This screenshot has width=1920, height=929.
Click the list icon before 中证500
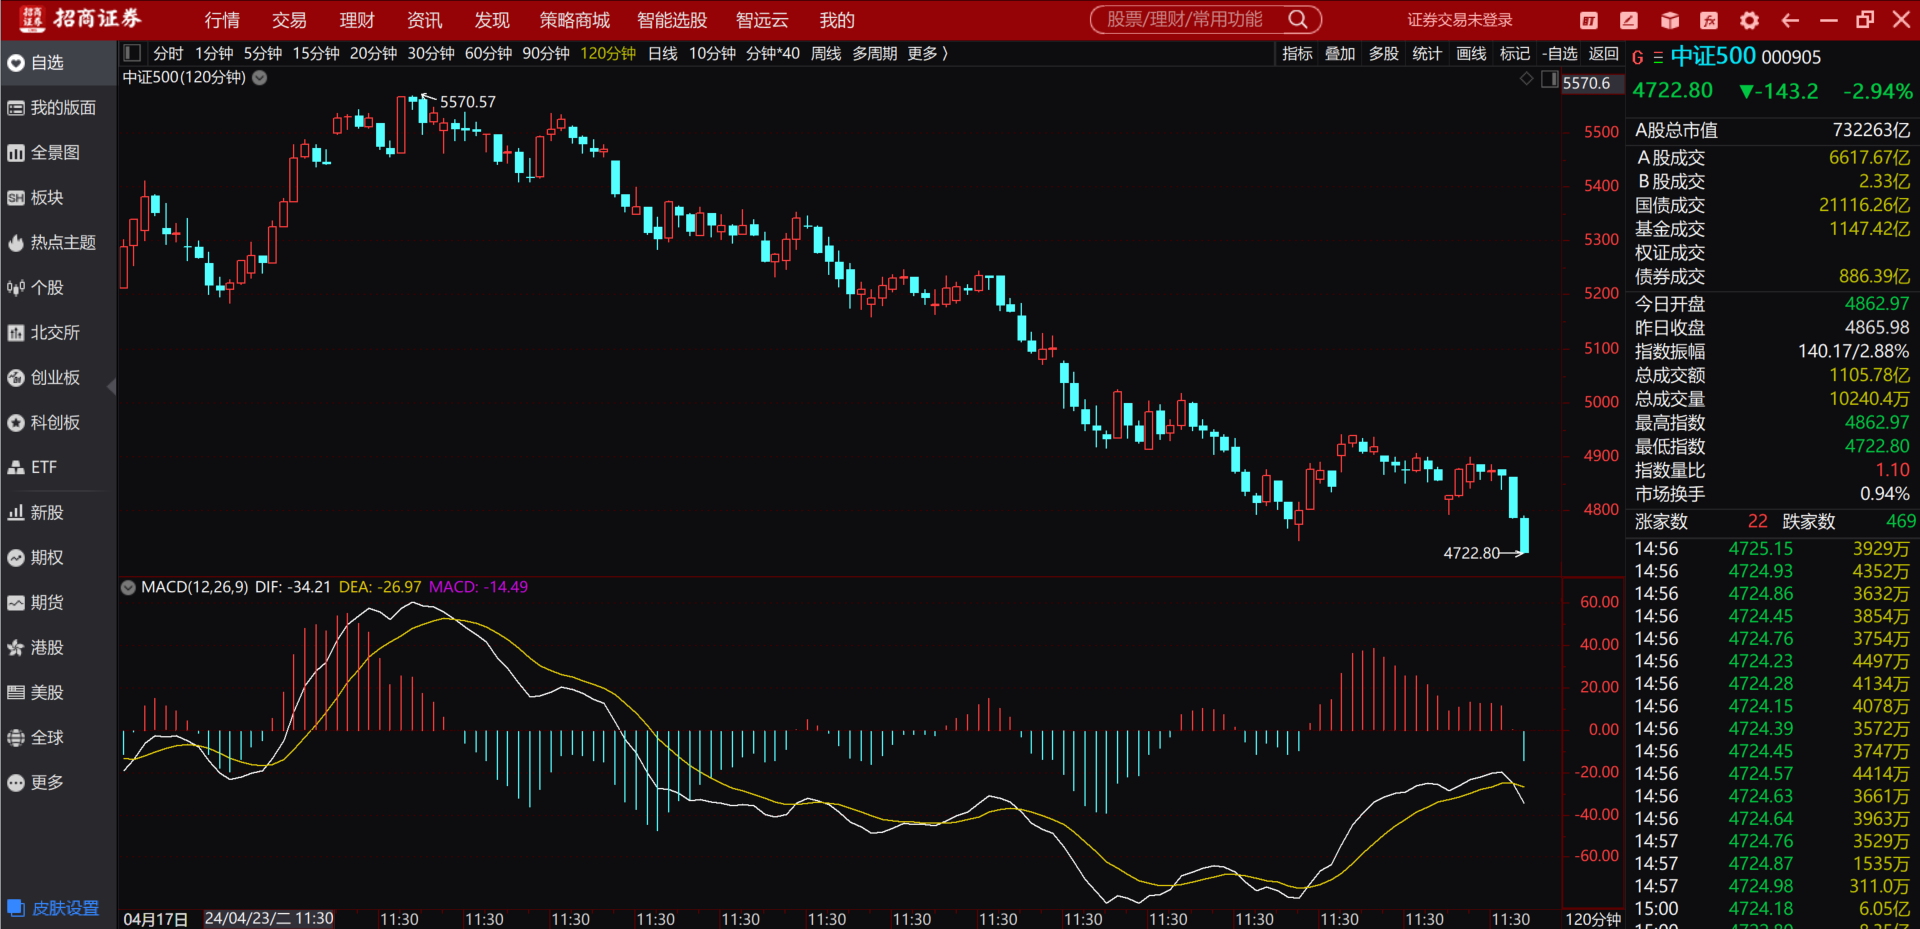(x=1658, y=58)
